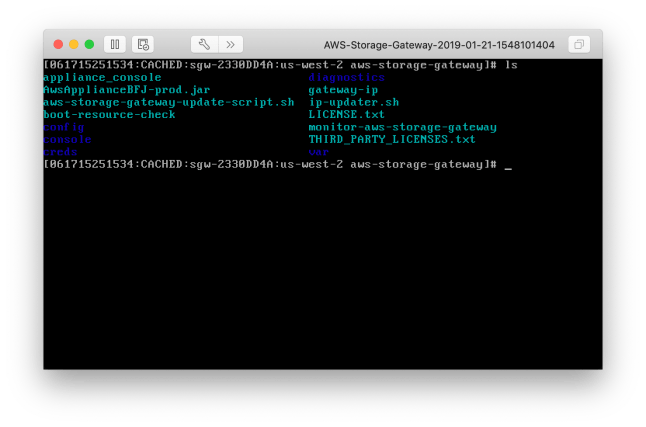Click THIRD_PARTY_LICENSES.txt file name
The height and width of the screenshot is (427, 646).
pyautogui.click(x=392, y=139)
